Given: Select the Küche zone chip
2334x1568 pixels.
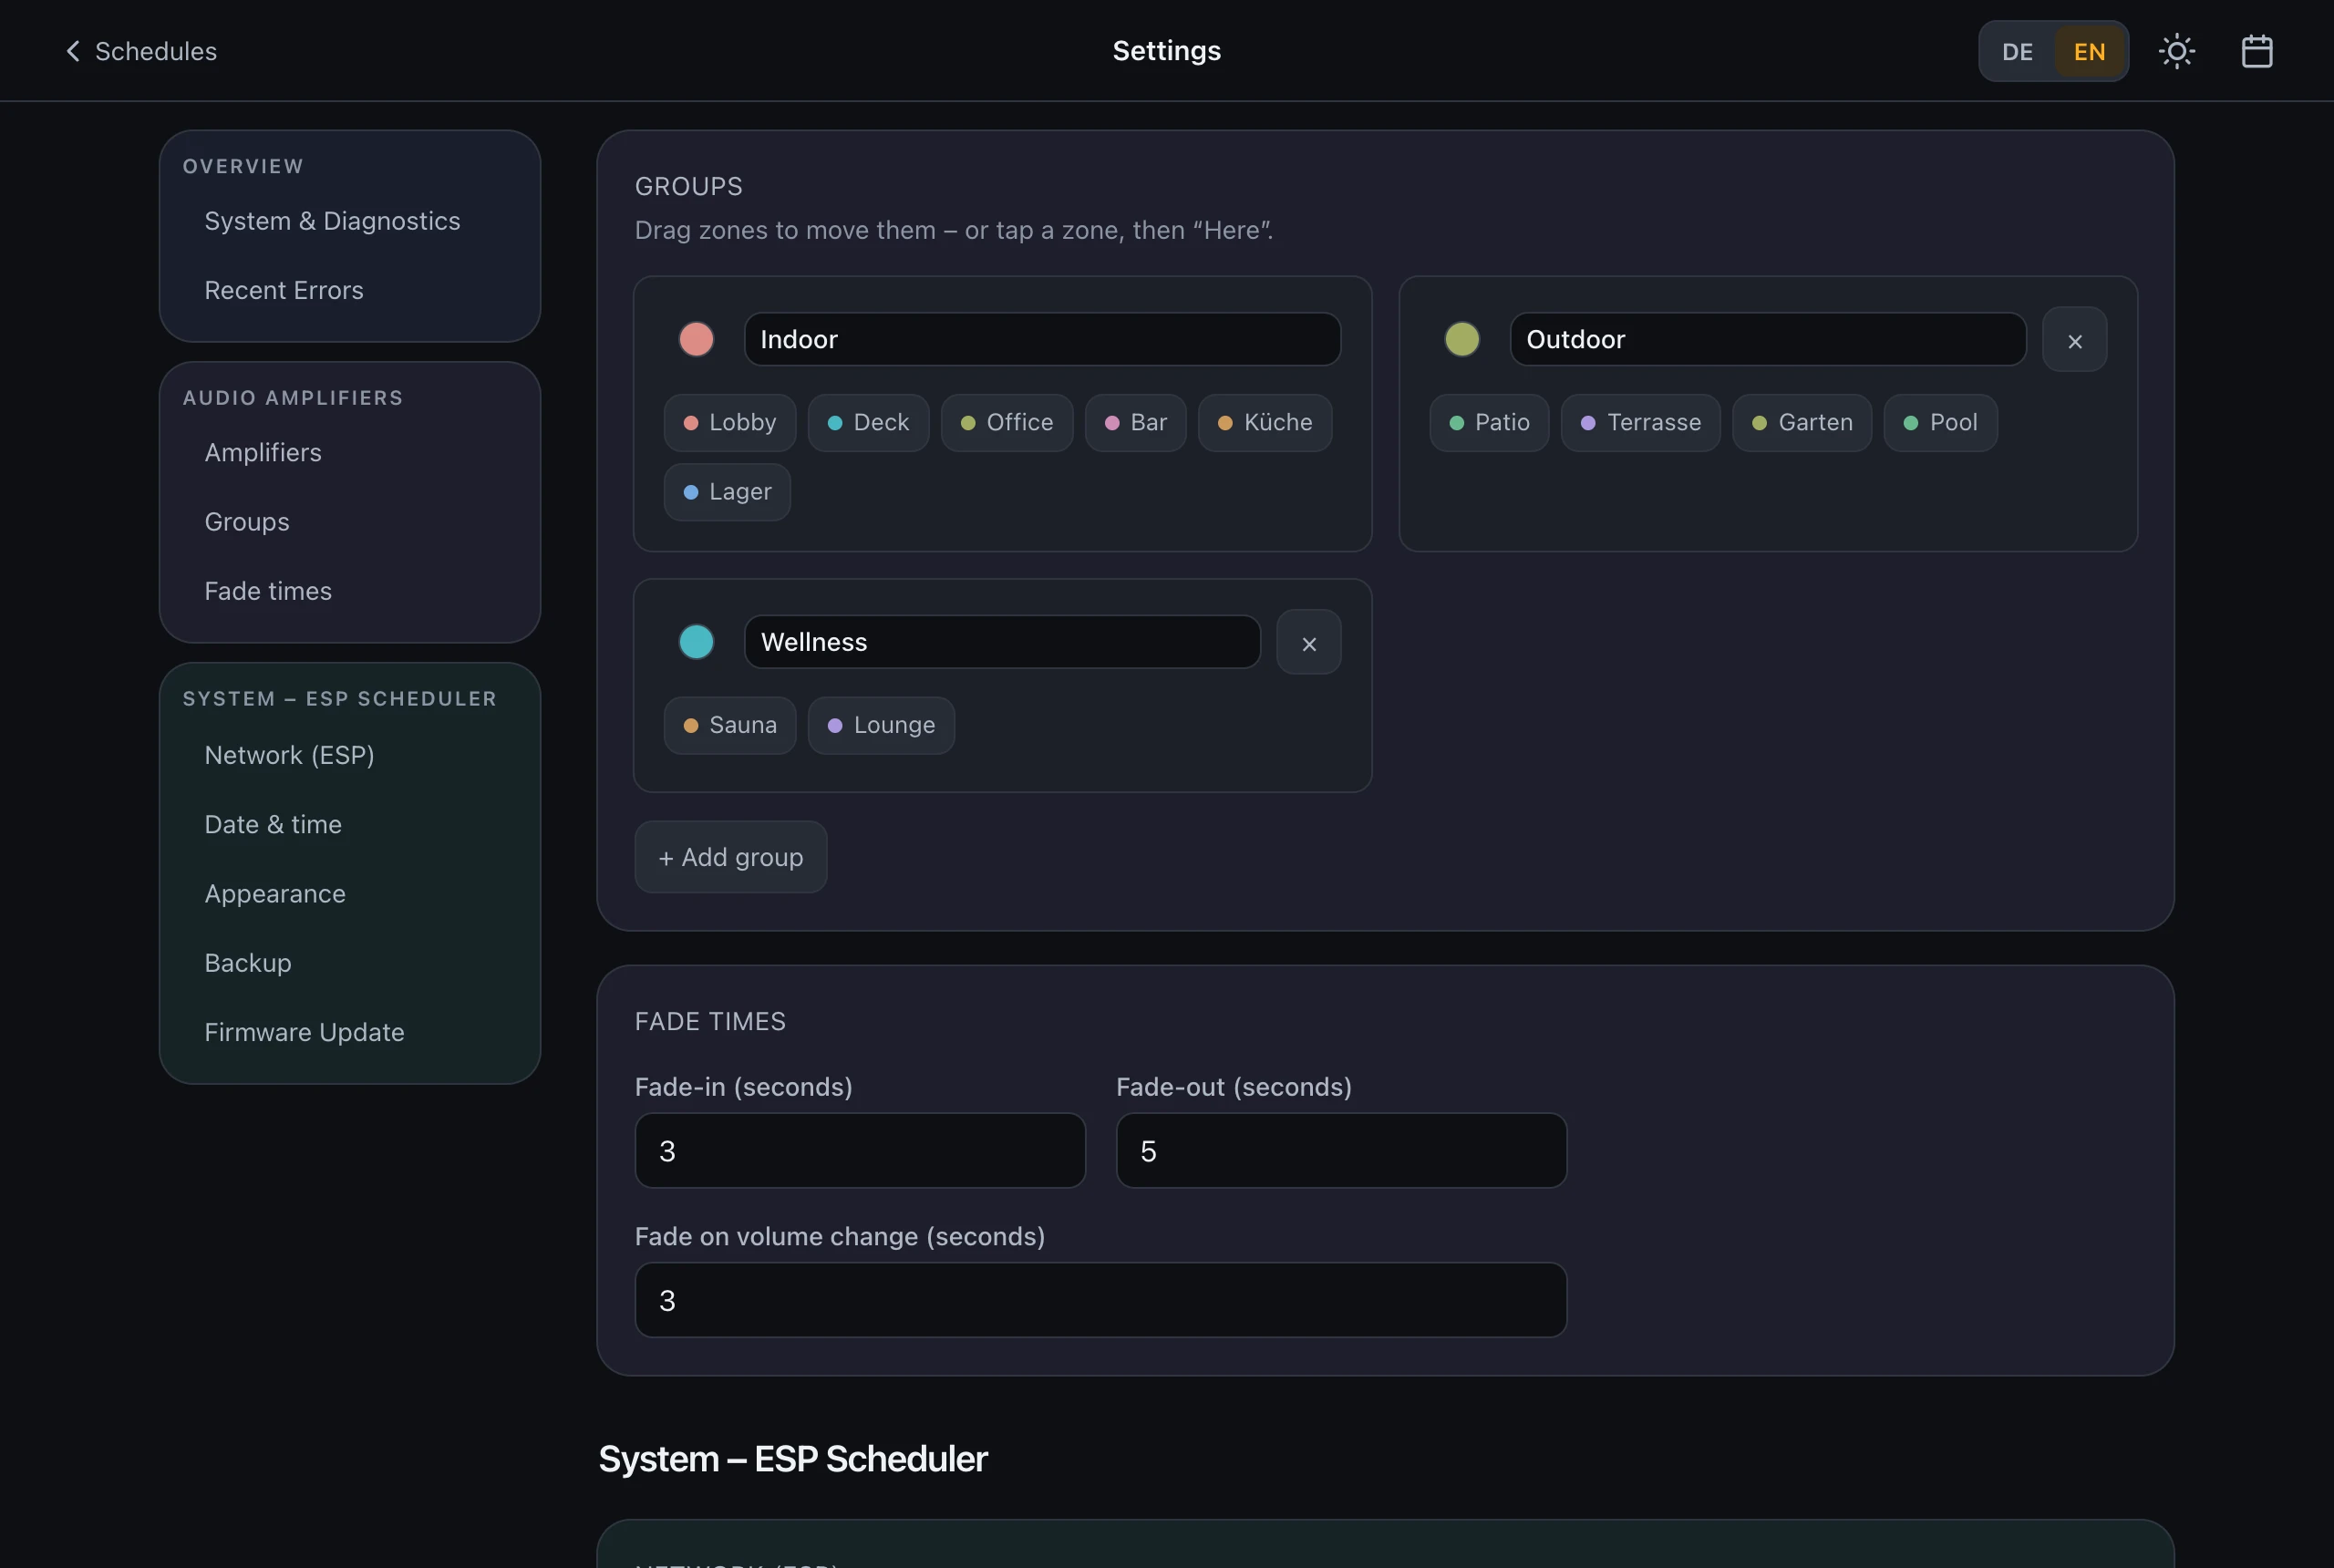Looking at the screenshot, I should coord(1265,423).
